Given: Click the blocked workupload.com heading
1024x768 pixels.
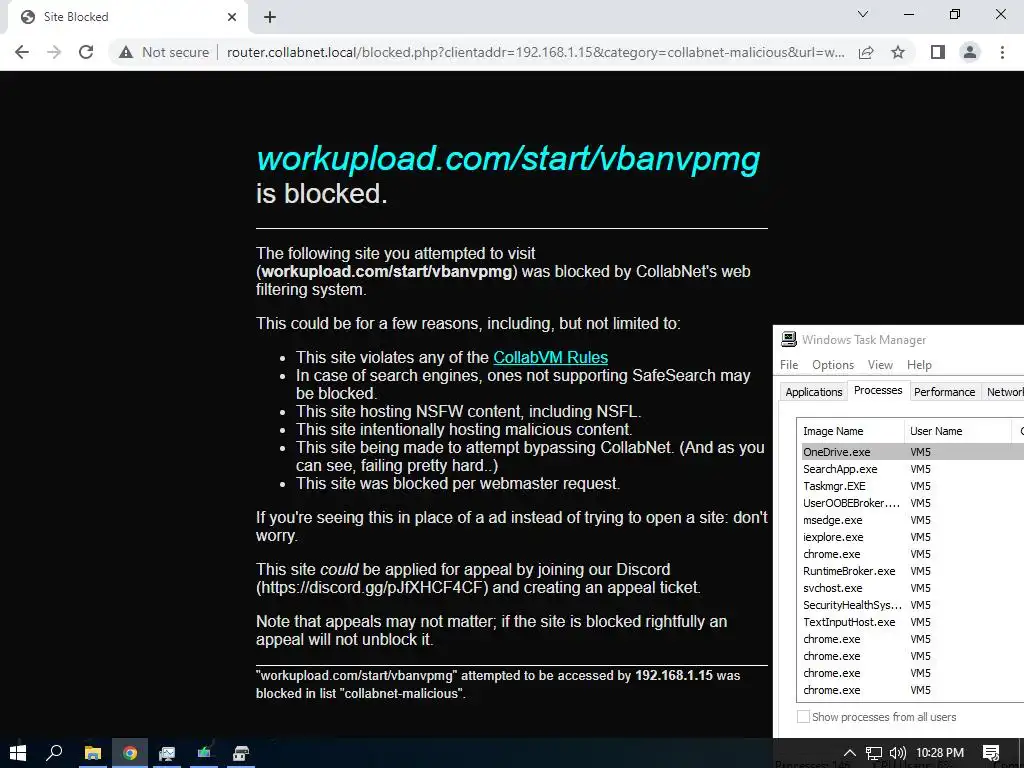Looking at the screenshot, I should click(x=508, y=159).
